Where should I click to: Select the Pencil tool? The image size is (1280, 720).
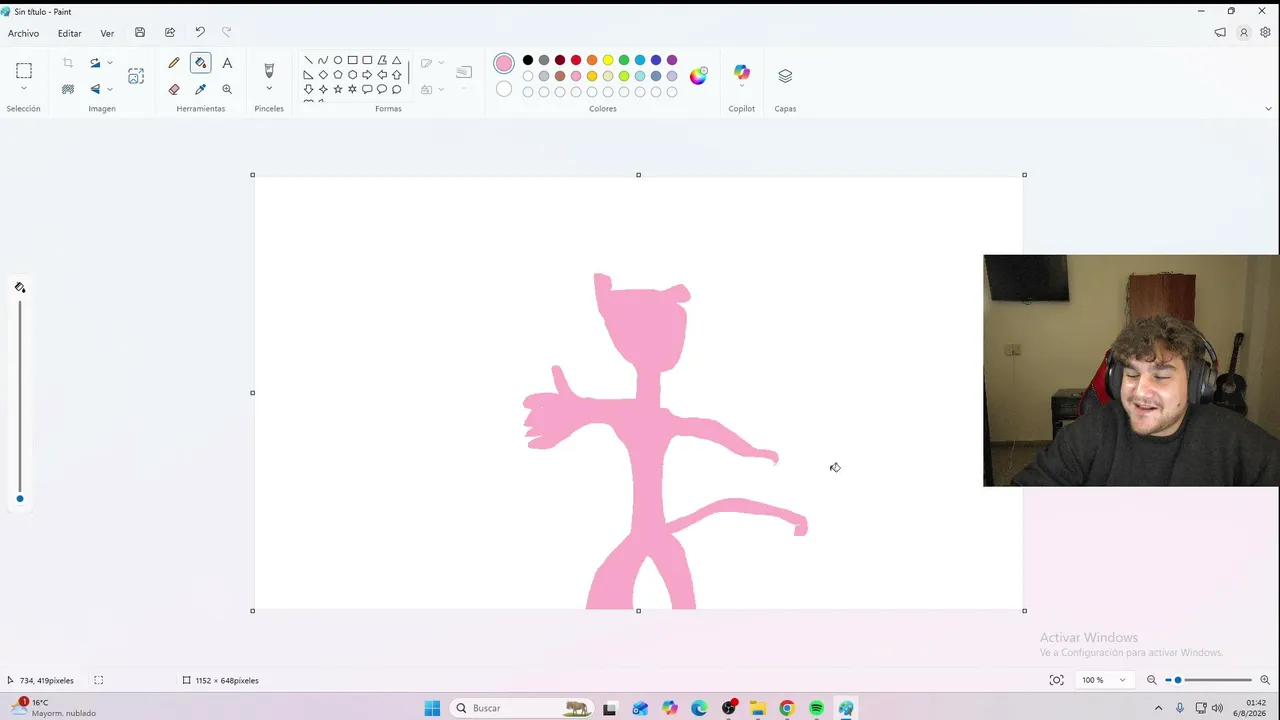click(174, 63)
